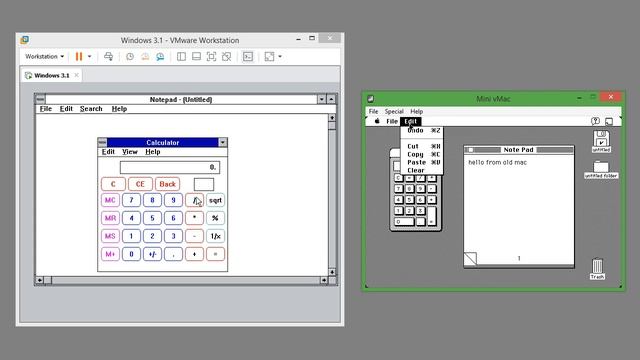Toggle the library sidebar icon in VMware
The height and width of the screenshot is (360, 640).
[x=181, y=56]
